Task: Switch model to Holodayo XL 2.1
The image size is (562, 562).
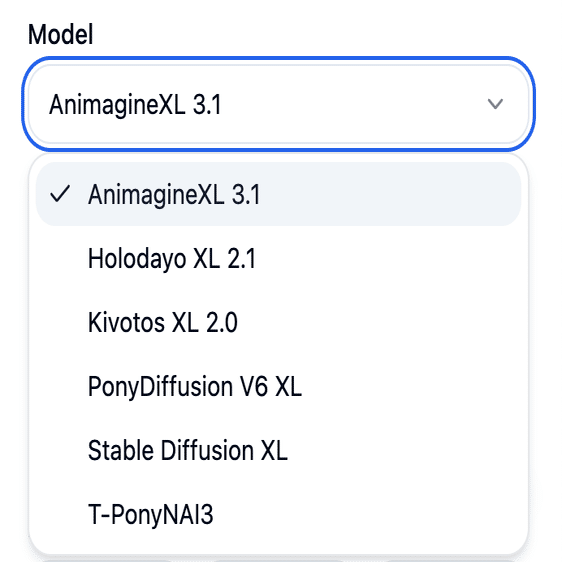Action: tap(278, 258)
